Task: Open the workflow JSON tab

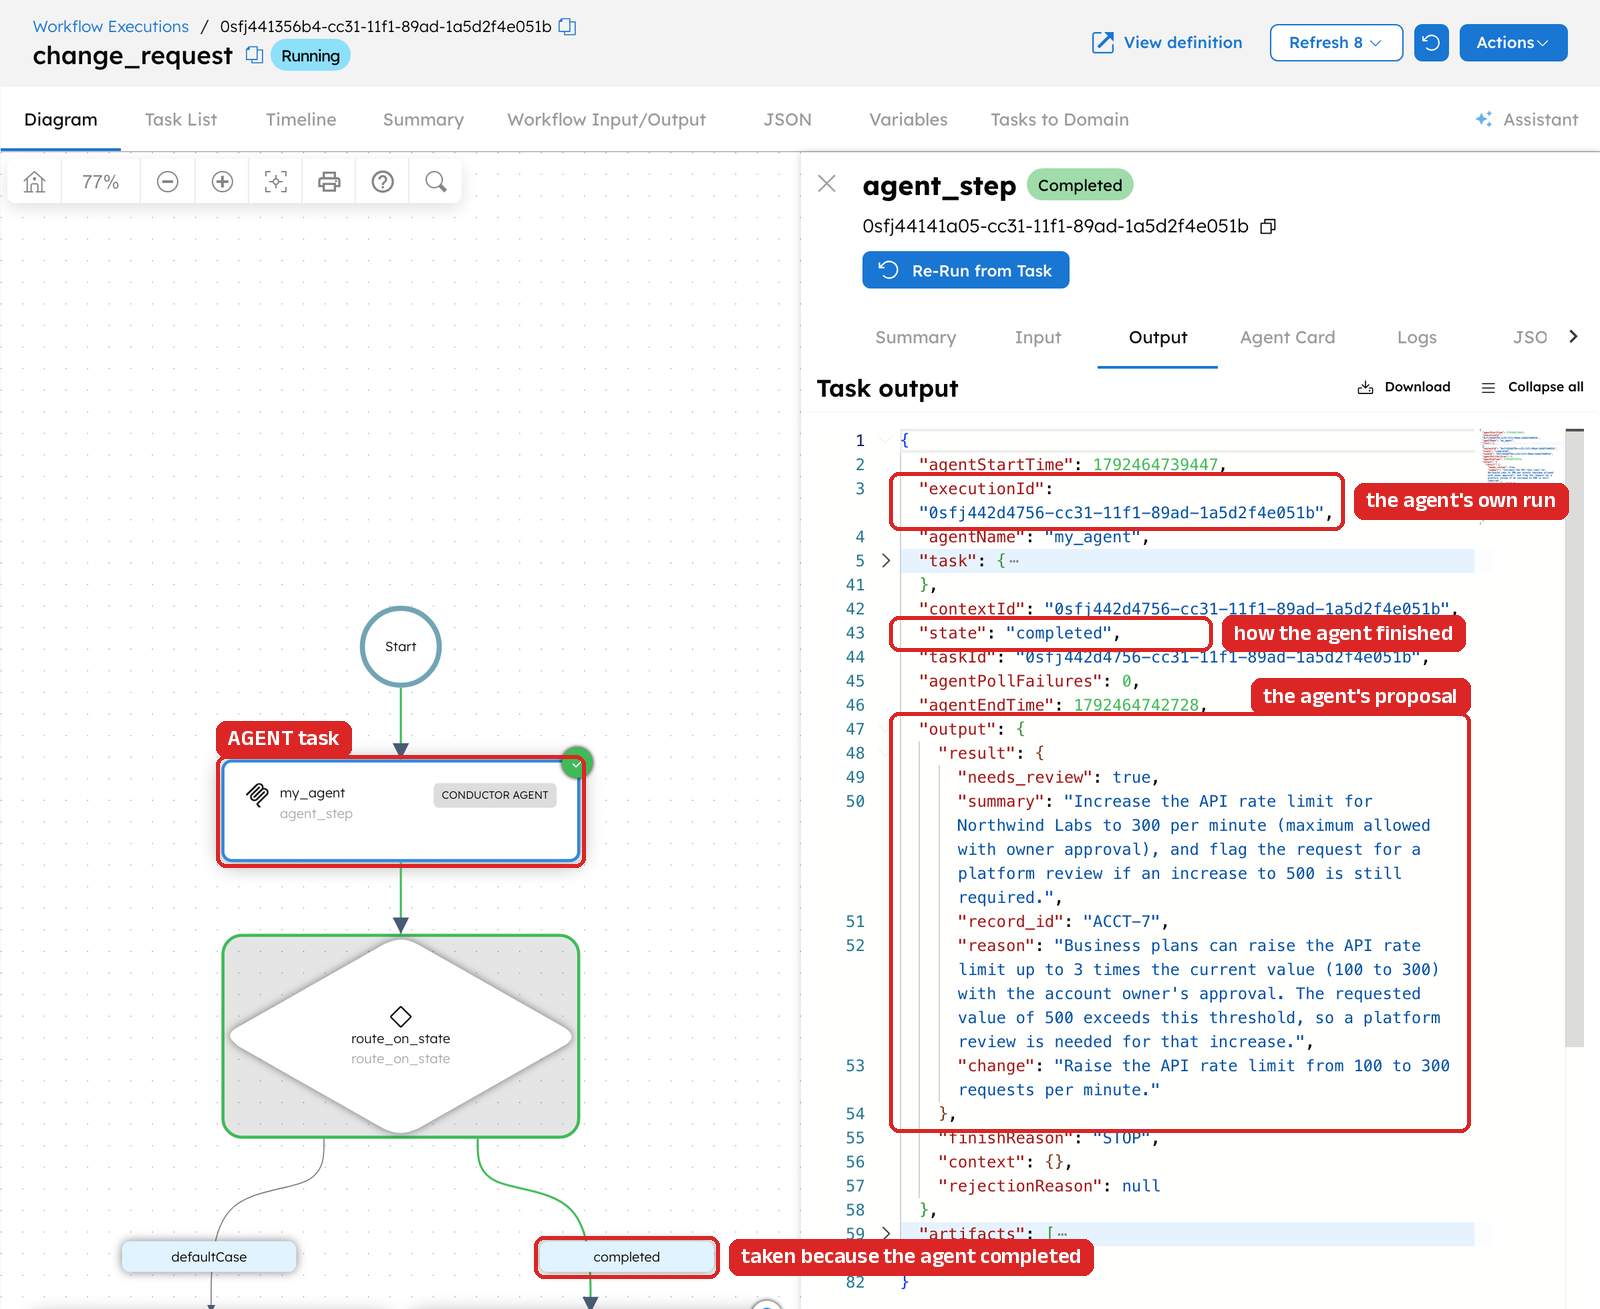Action: (788, 120)
